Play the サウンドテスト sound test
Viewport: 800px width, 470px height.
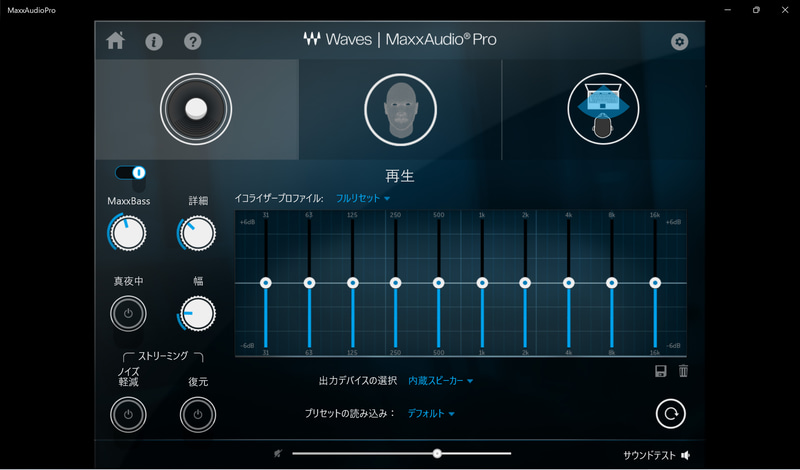click(657, 455)
